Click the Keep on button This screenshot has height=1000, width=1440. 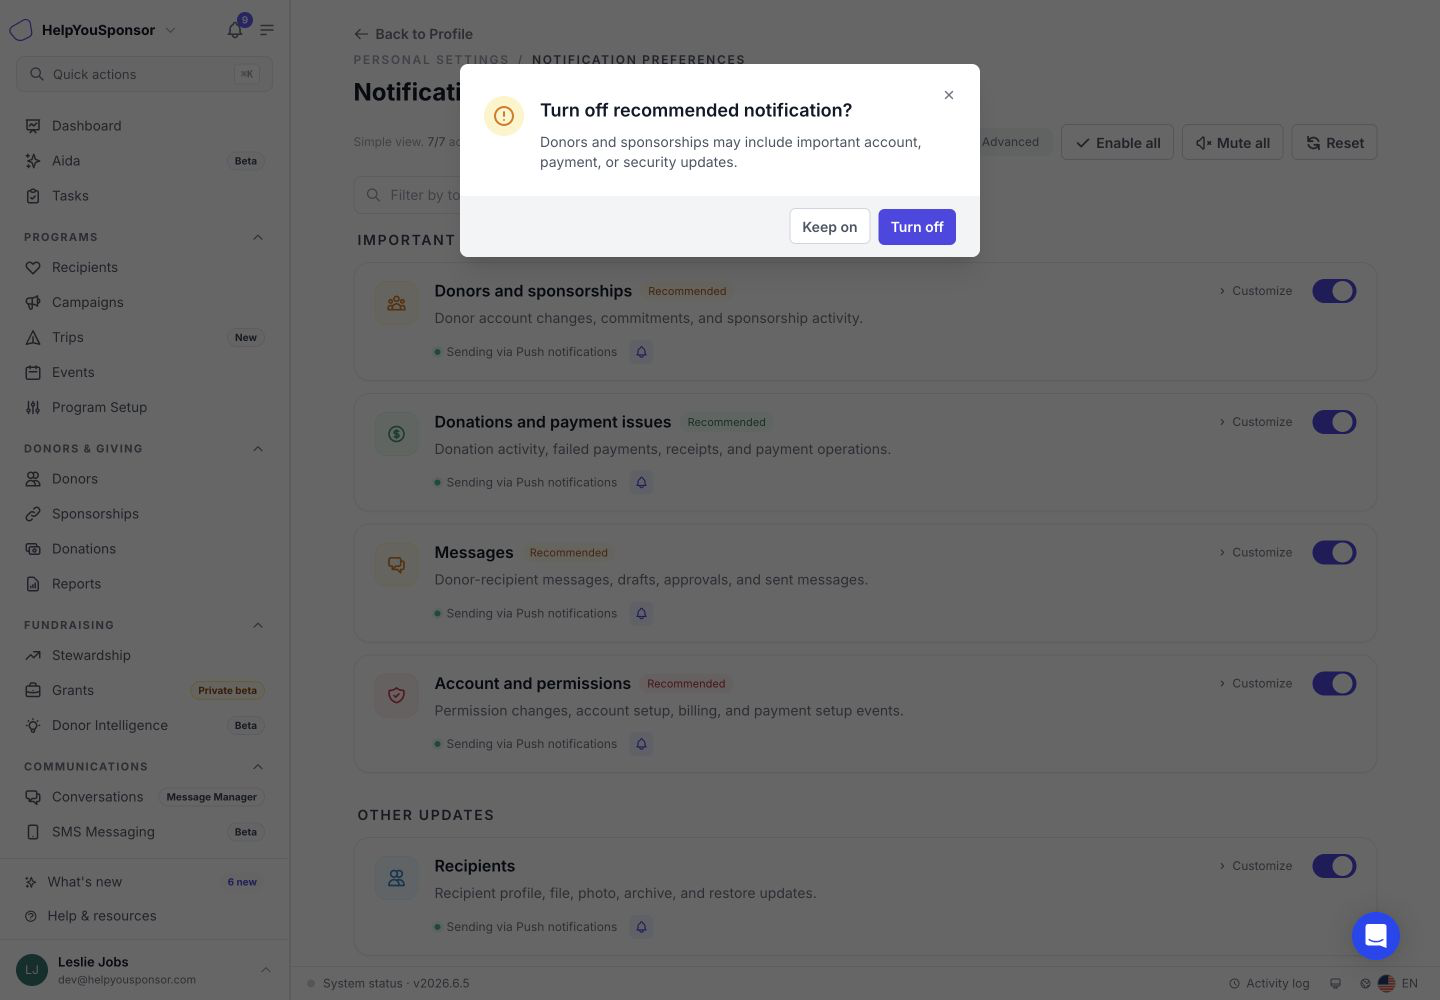829,227
